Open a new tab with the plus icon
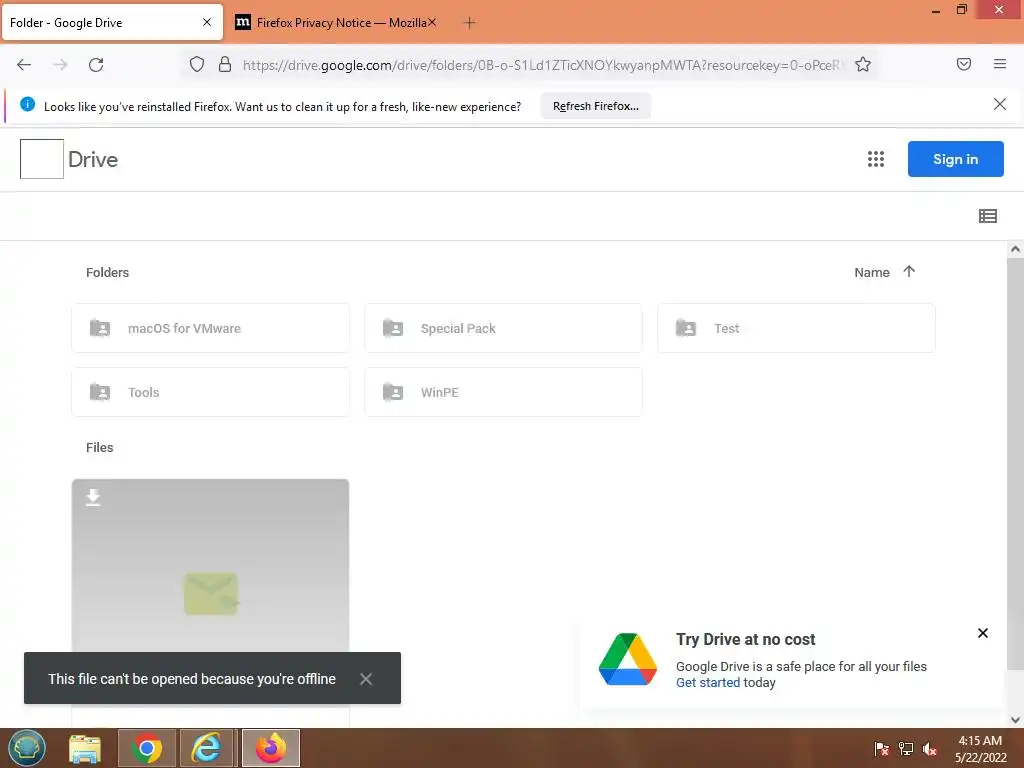This screenshot has height=768, width=1024. click(469, 23)
